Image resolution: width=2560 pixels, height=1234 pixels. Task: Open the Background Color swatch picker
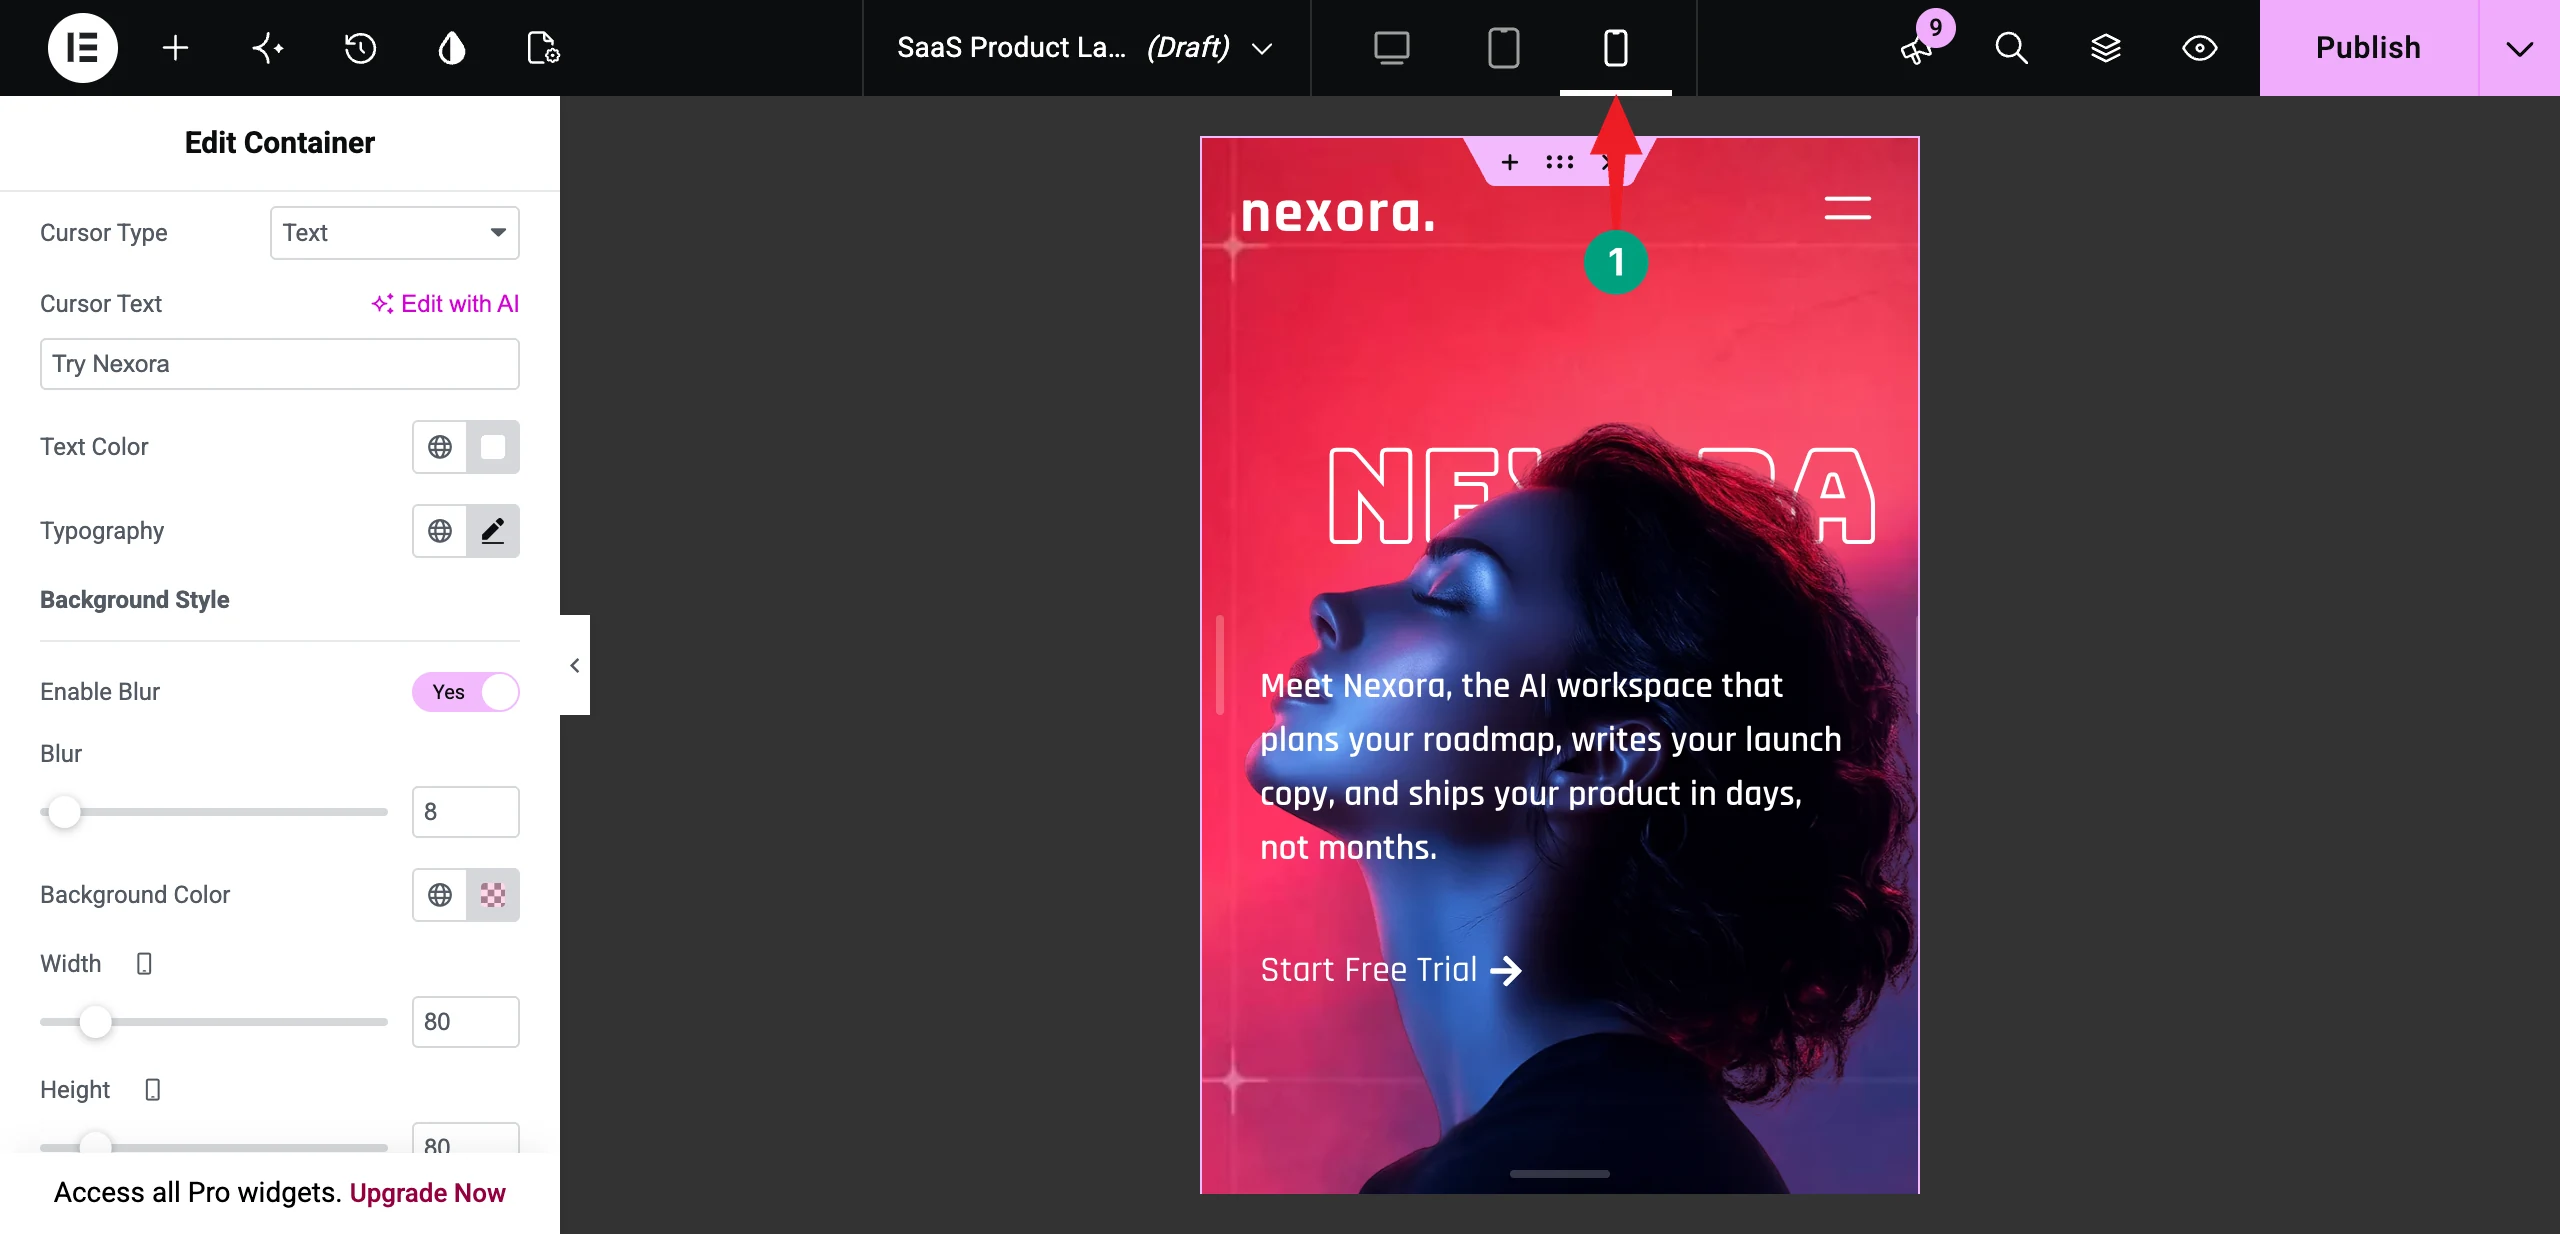pyautogui.click(x=493, y=895)
